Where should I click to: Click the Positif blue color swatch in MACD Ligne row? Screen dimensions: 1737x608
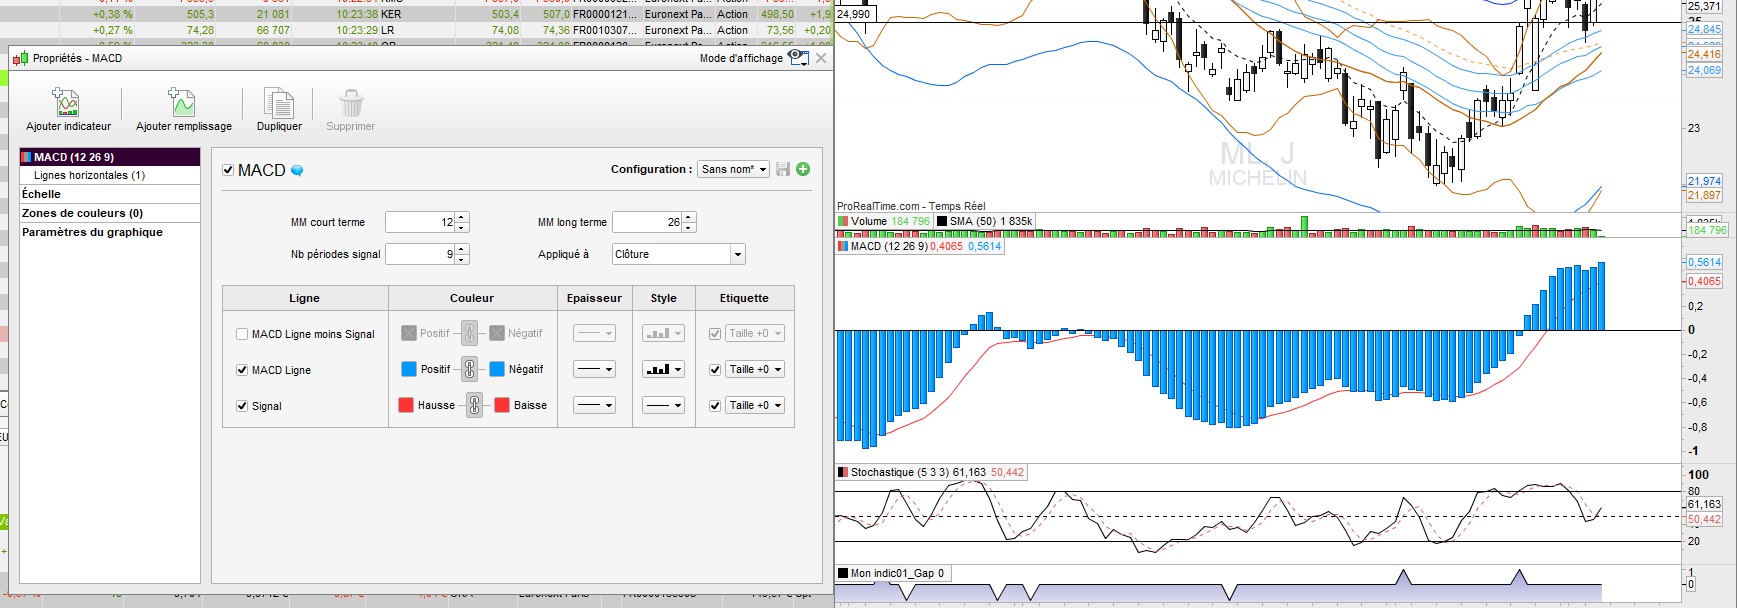coord(408,369)
